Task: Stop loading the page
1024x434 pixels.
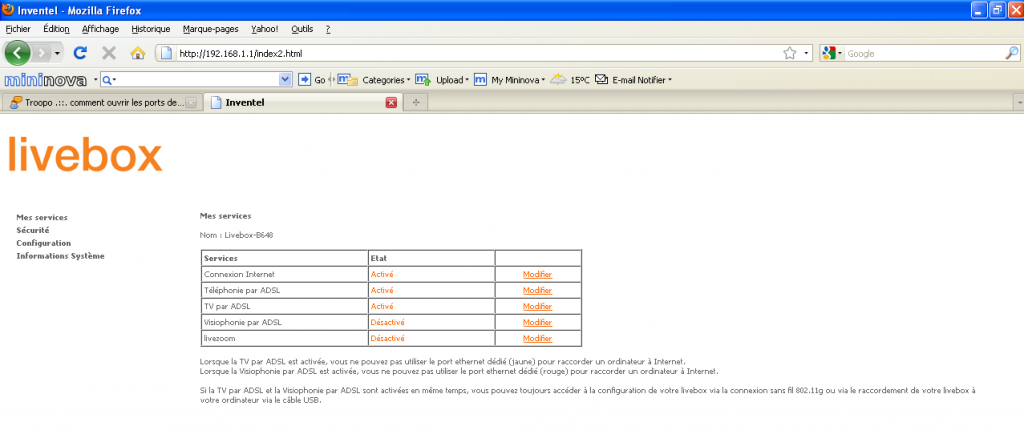Action: 109,53
